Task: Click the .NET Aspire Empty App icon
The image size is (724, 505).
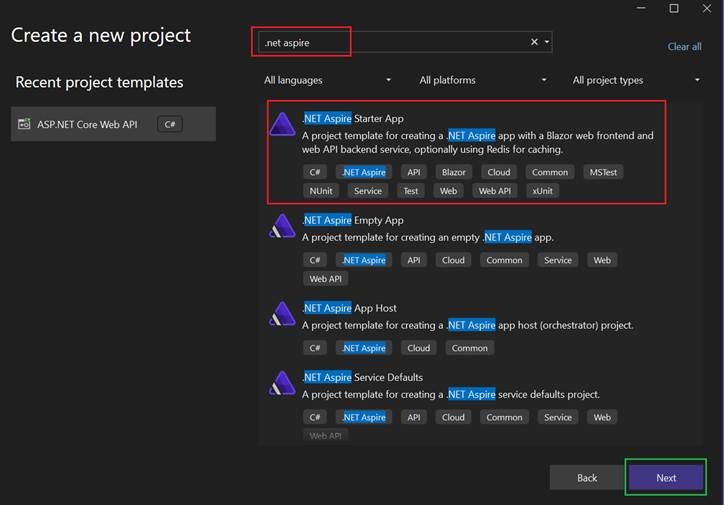Action: tap(282, 226)
